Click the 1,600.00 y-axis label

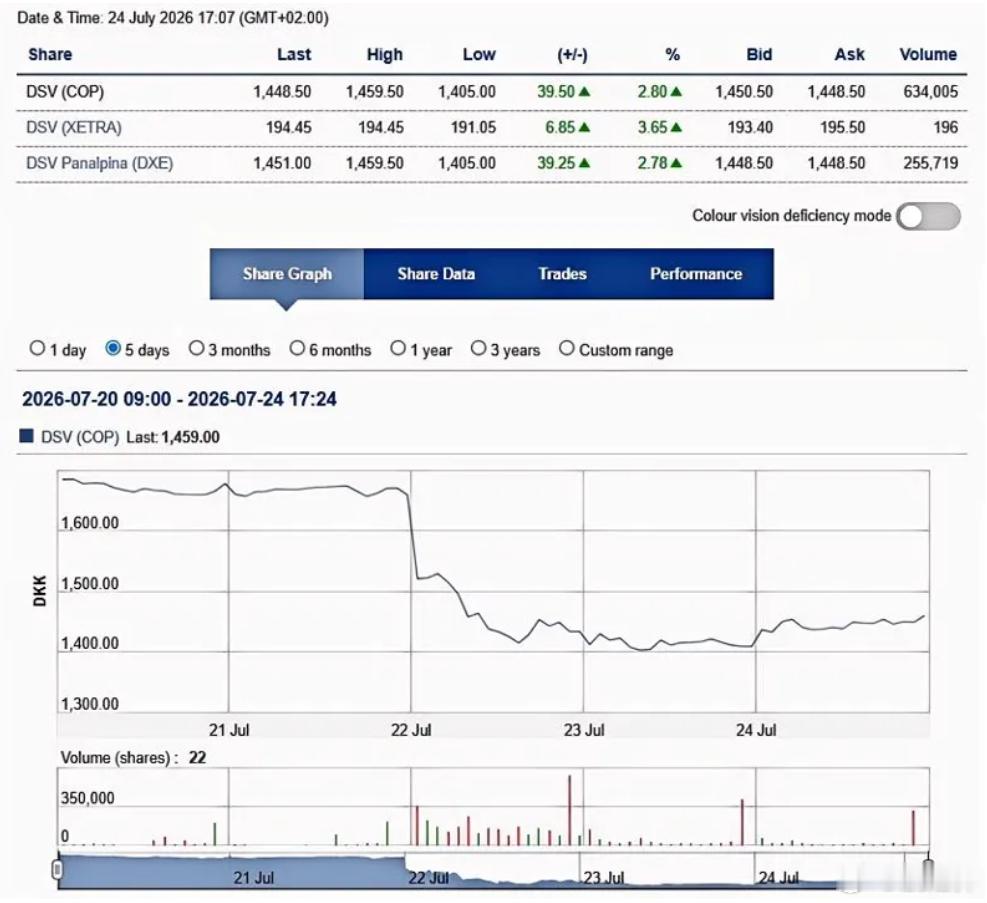point(89,523)
